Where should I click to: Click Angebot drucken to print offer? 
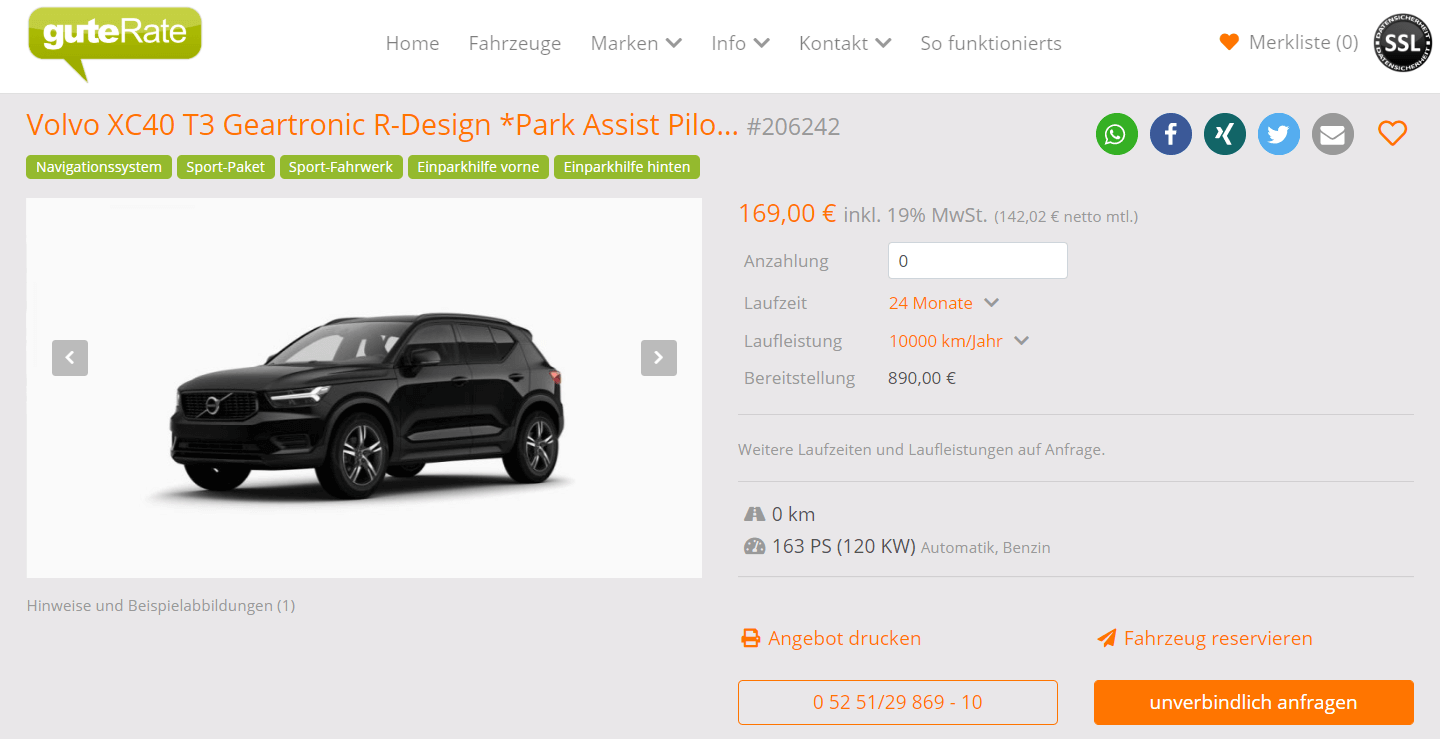(x=831, y=638)
